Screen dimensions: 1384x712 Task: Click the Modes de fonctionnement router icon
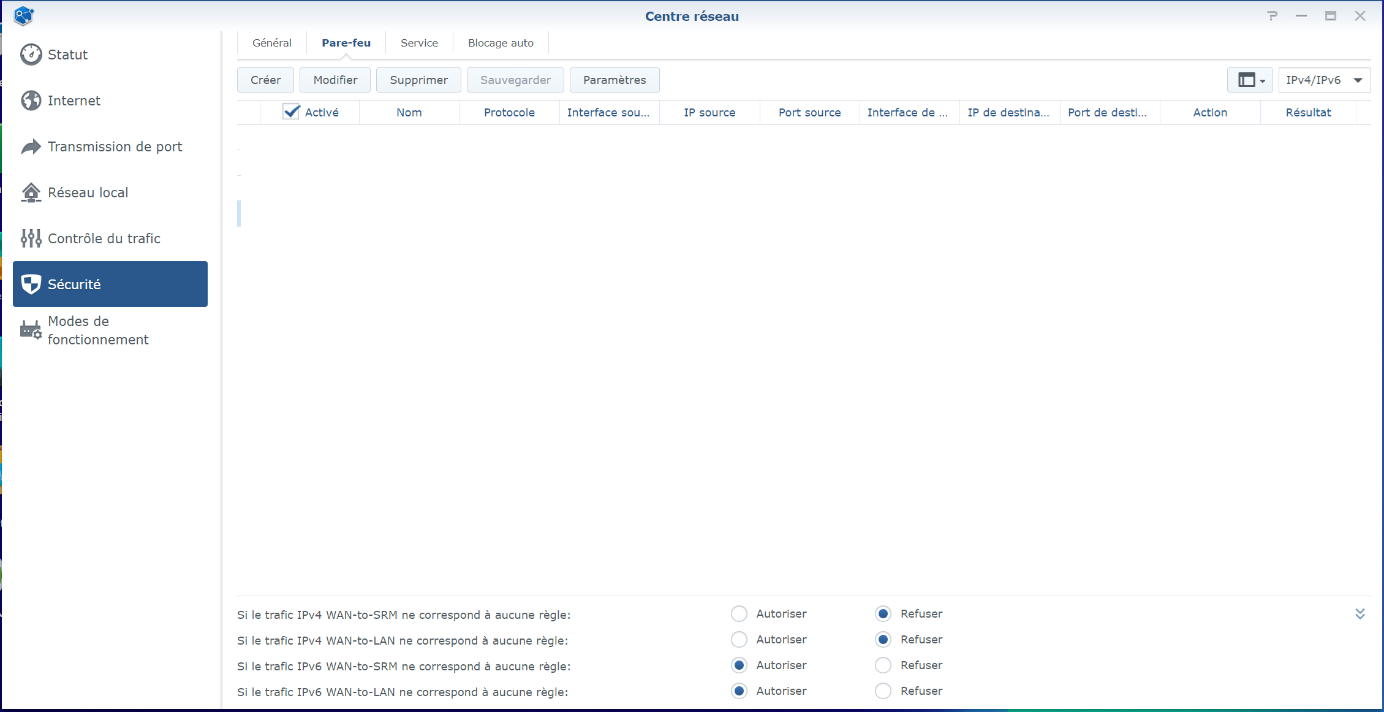pyautogui.click(x=31, y=330)
